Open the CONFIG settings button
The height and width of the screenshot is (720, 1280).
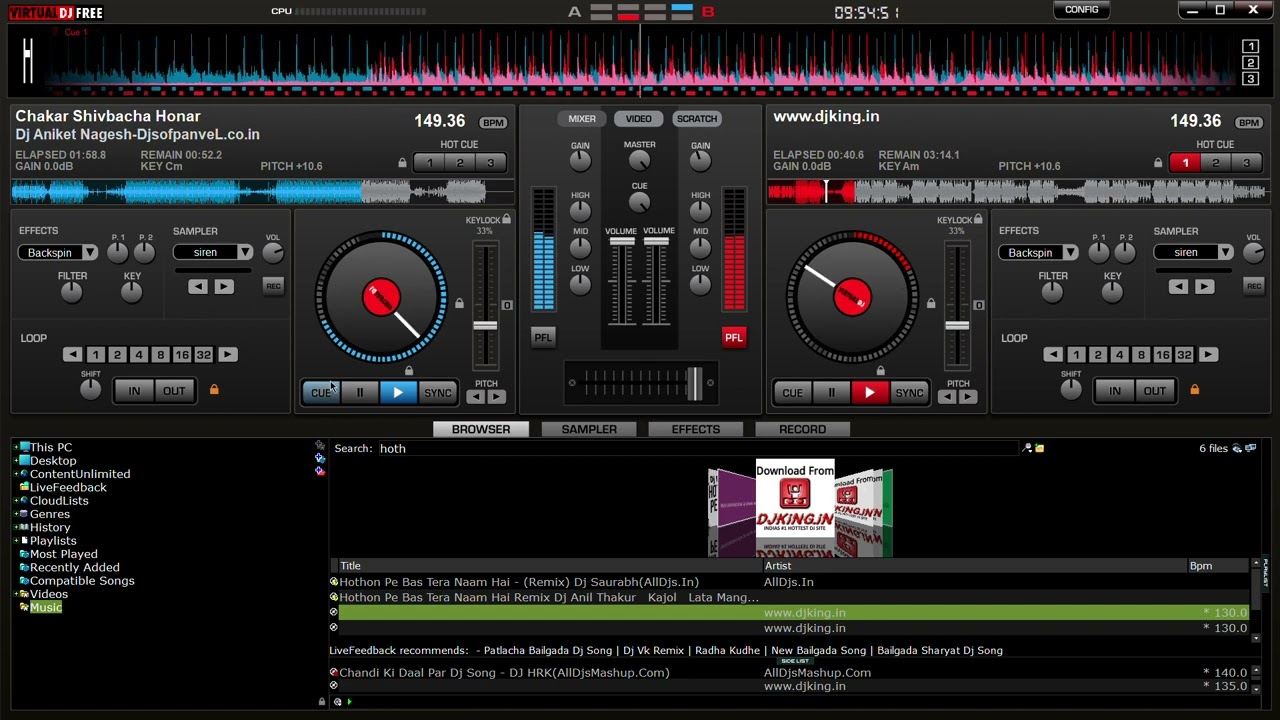[x=1081, y=10]
